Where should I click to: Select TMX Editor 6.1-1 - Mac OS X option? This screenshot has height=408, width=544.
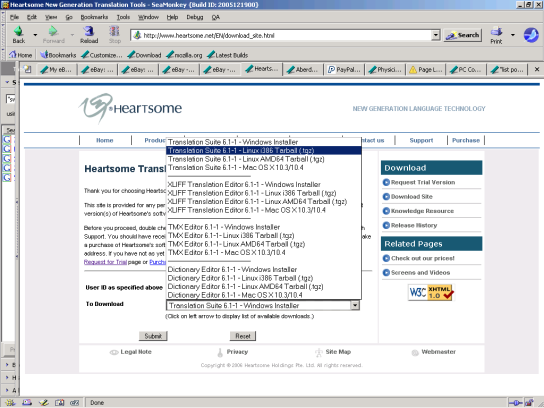pyautogui.click(x=264, y=253)
